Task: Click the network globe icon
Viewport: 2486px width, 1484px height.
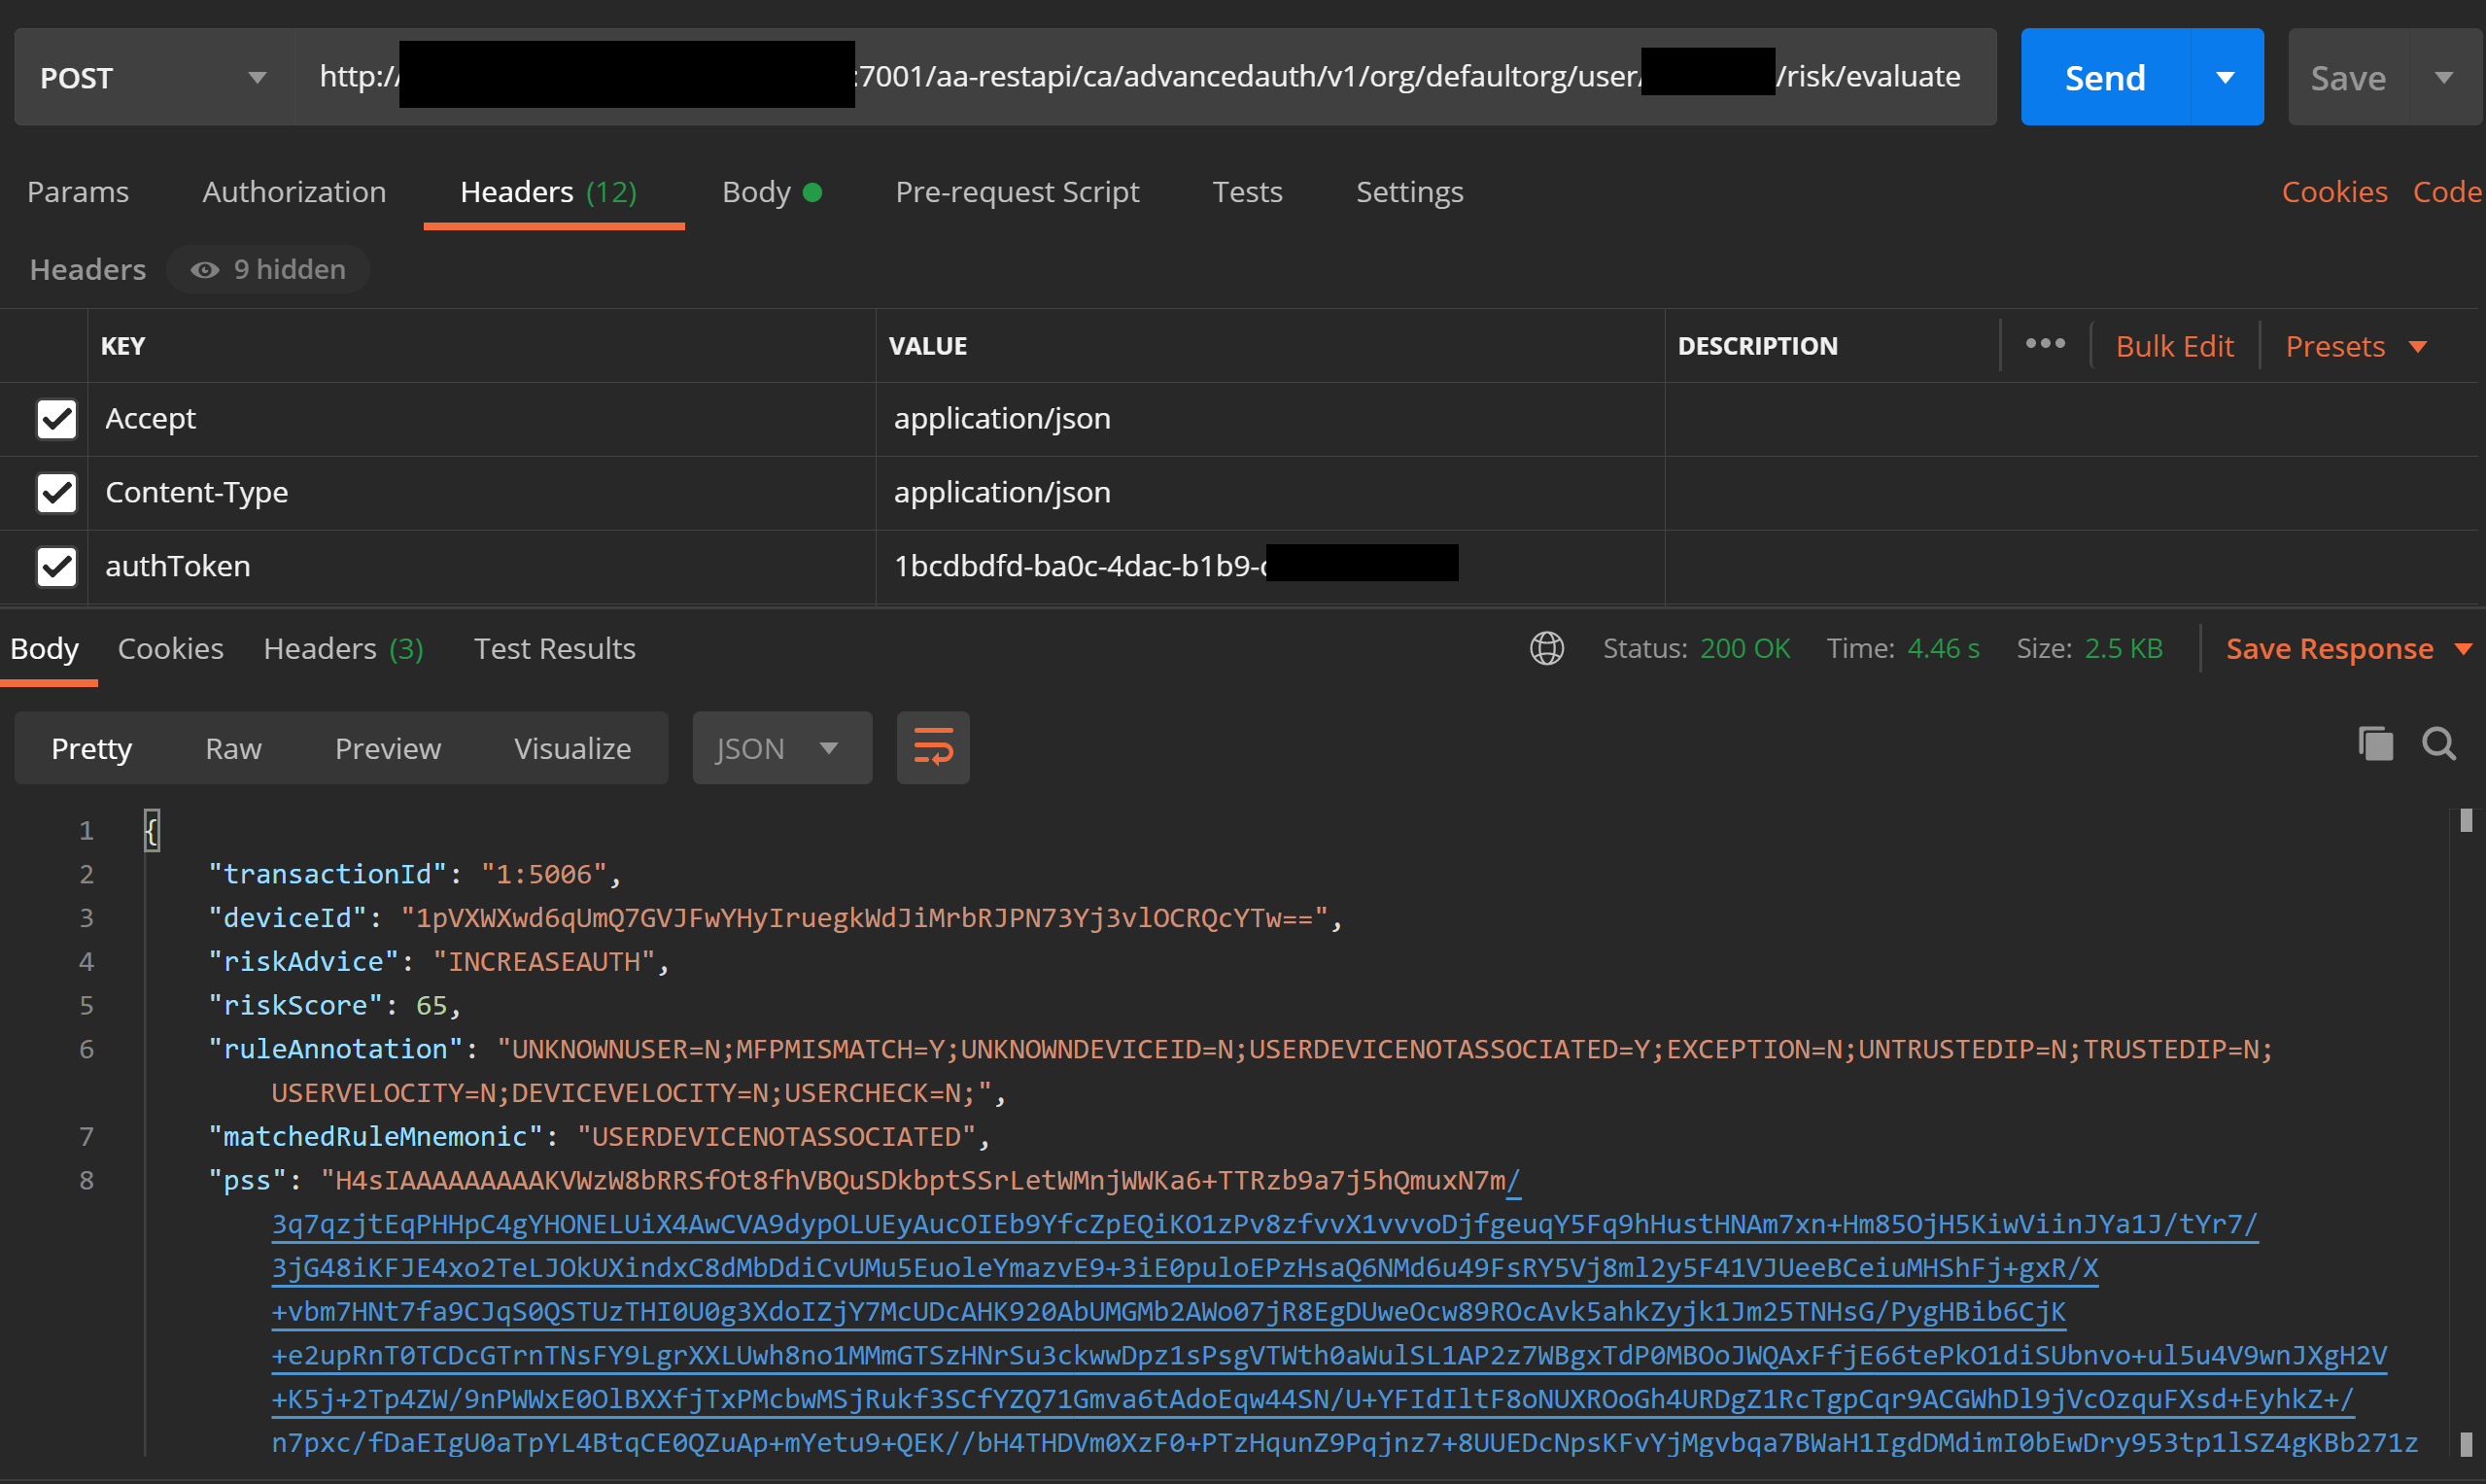Action: pos(1546,648)
